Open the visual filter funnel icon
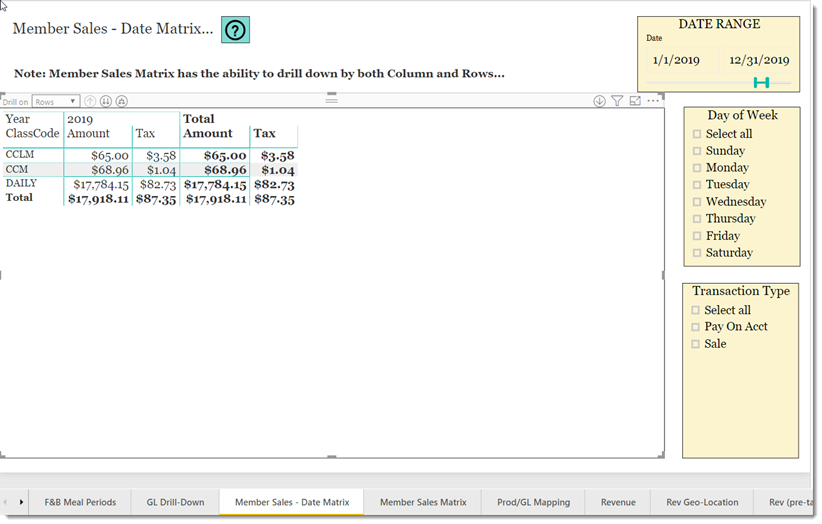 click(x=617, y=101)
